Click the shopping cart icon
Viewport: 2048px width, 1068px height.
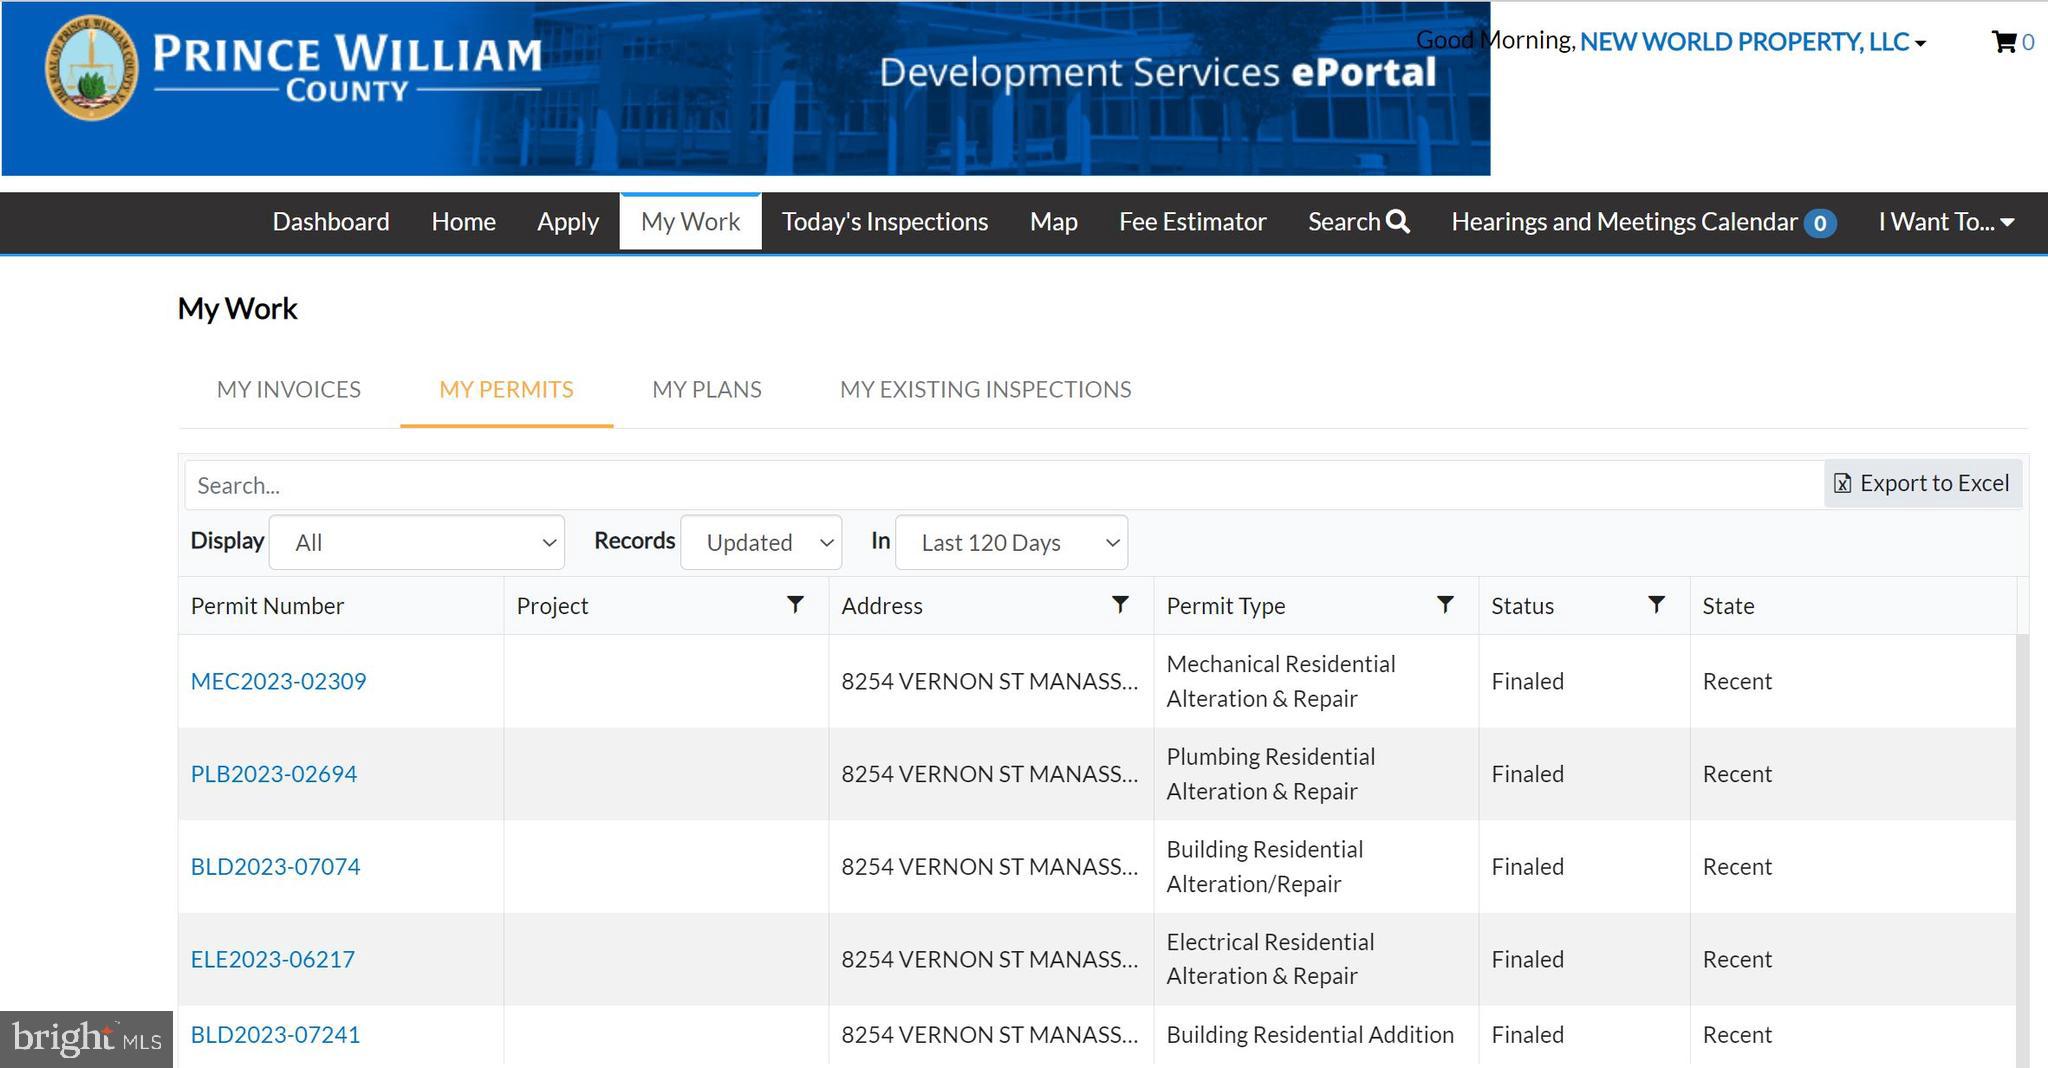2003,42
